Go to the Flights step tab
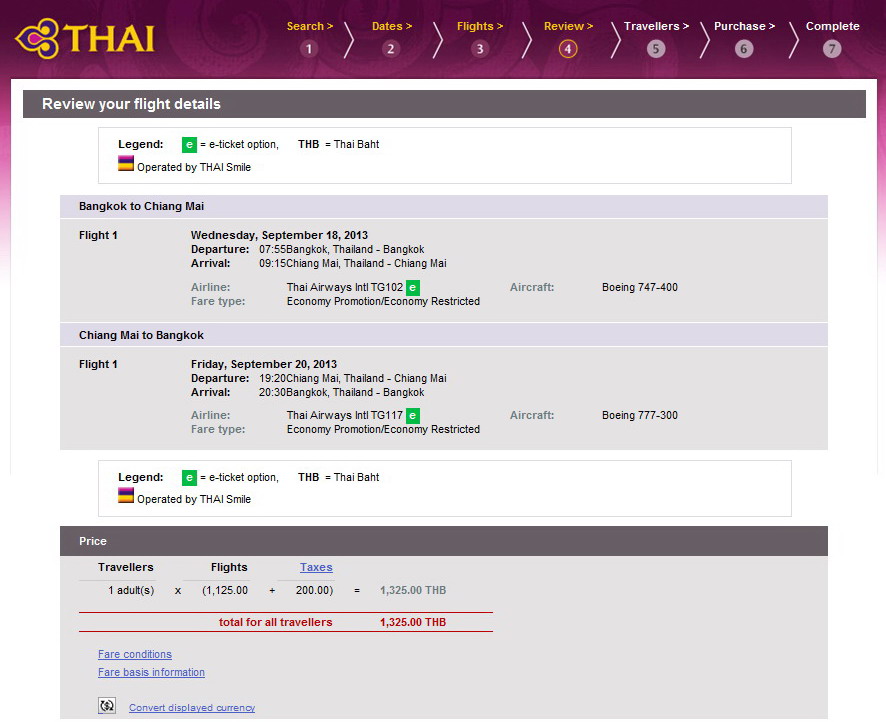Viewport: 886px width, 722px height. coord(480,26)
